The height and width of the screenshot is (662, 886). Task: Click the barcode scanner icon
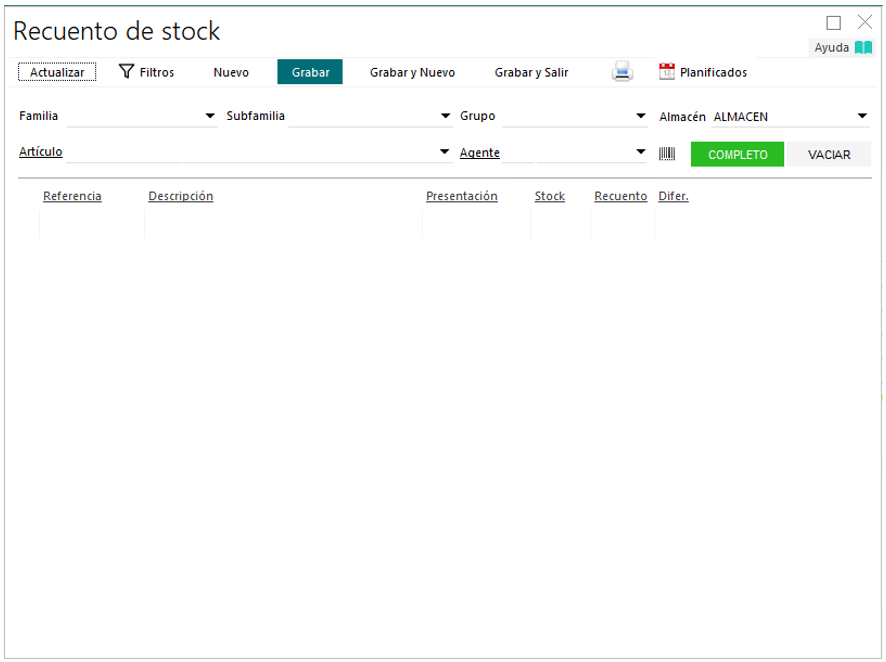(x=667, y=154)
